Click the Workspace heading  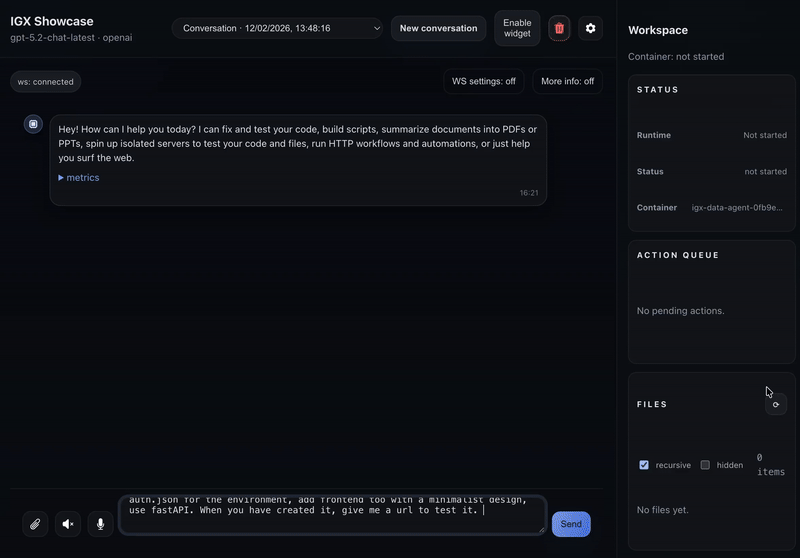click(658, 30)
